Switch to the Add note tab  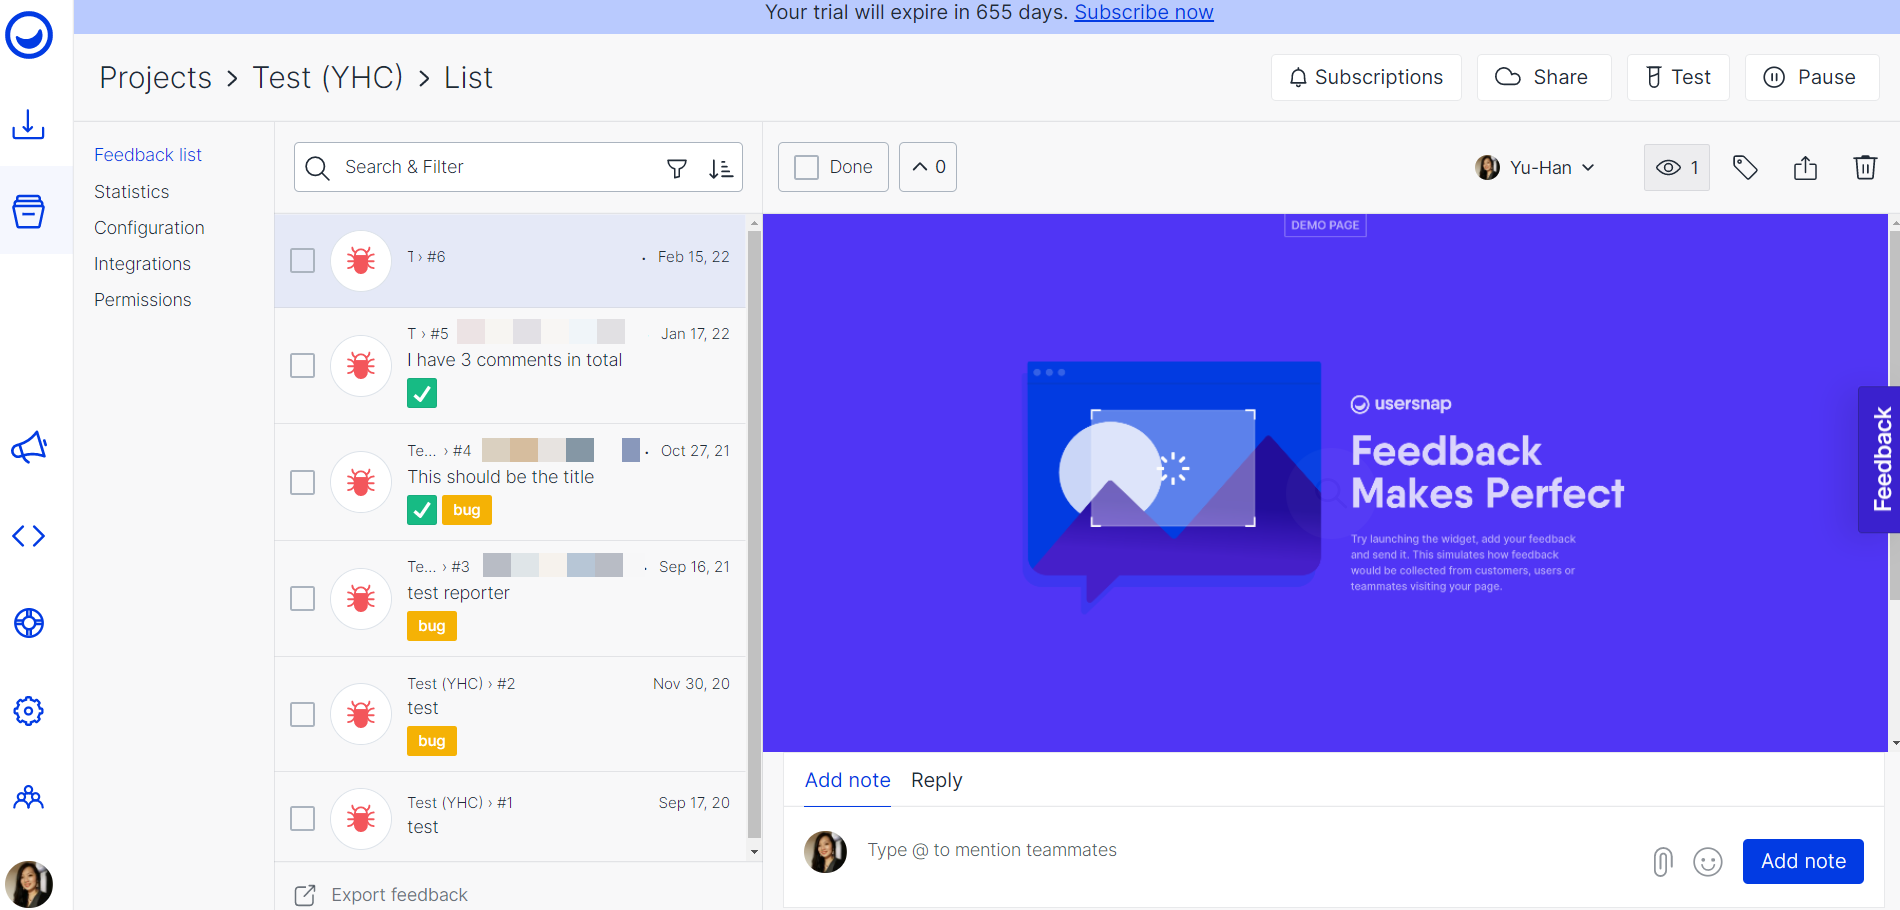[848, 780]
